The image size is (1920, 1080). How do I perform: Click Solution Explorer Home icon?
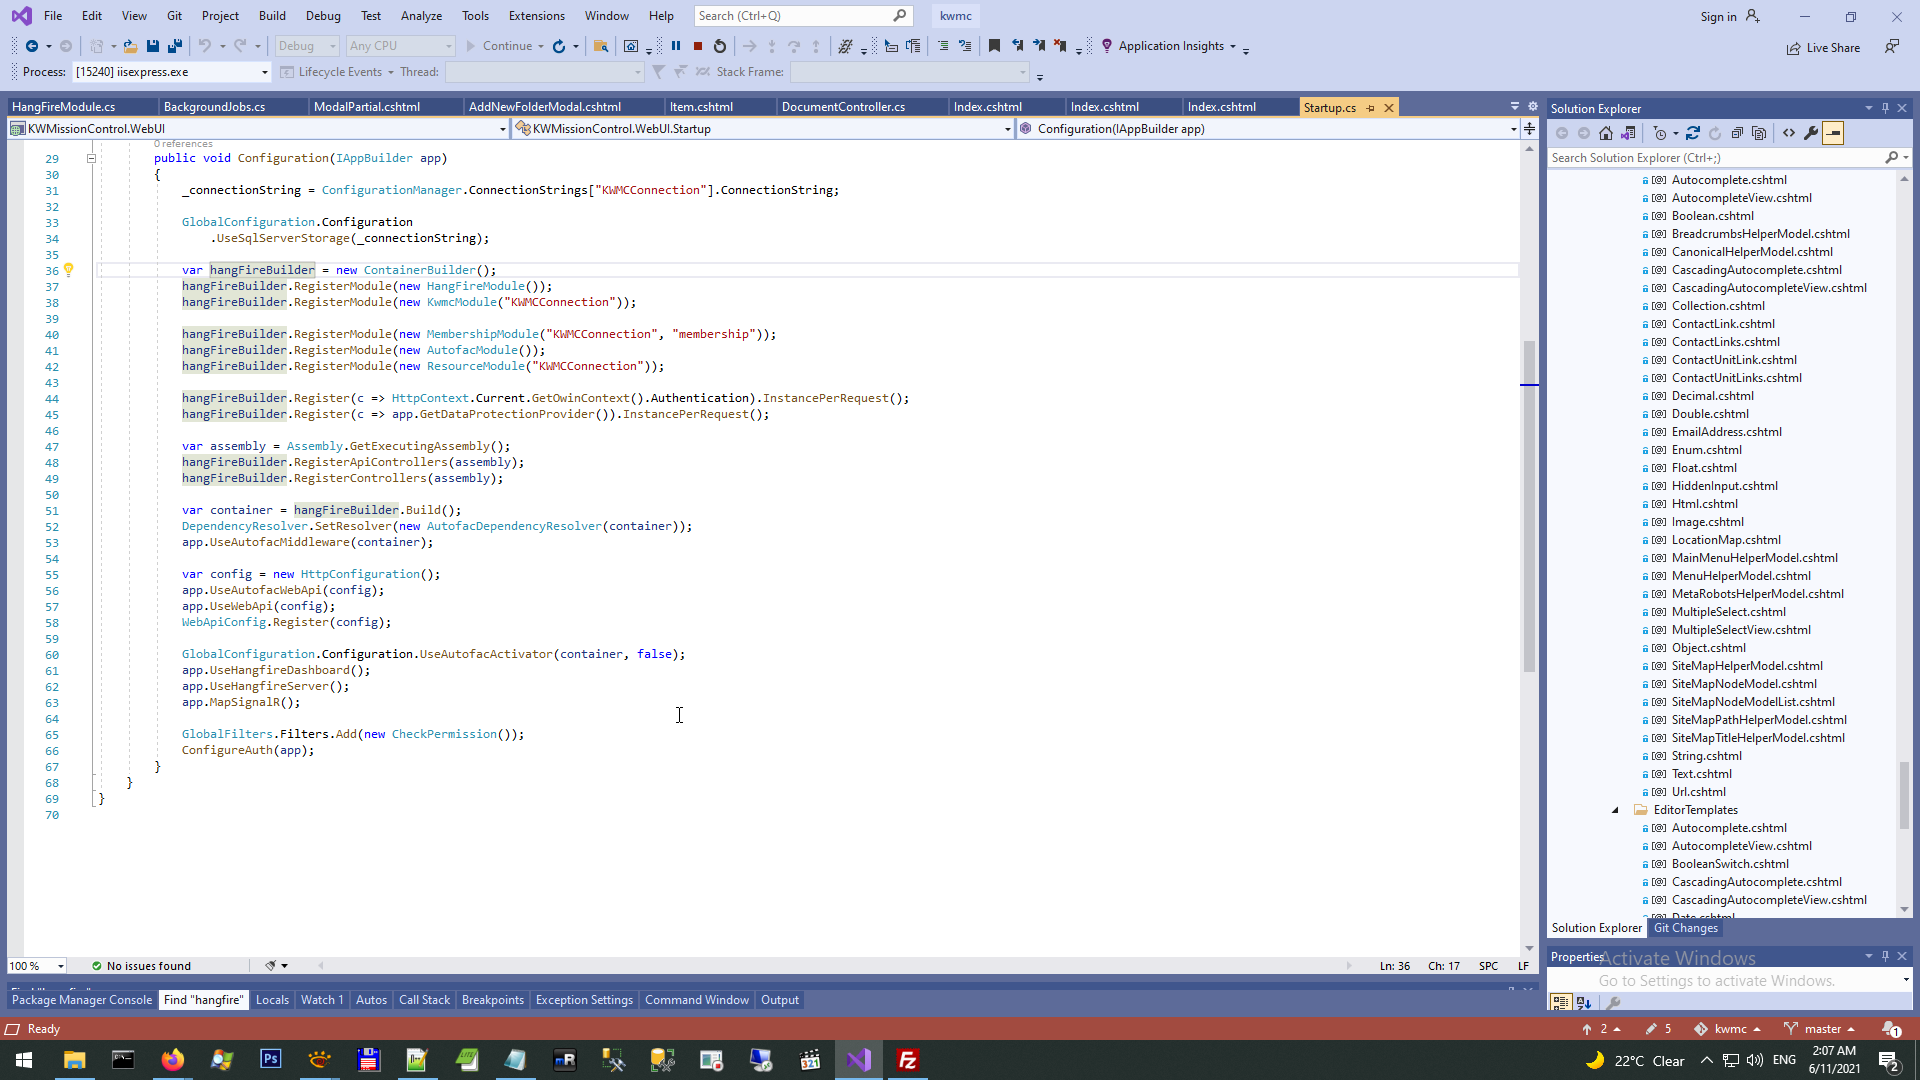(x=1606, y=133)
